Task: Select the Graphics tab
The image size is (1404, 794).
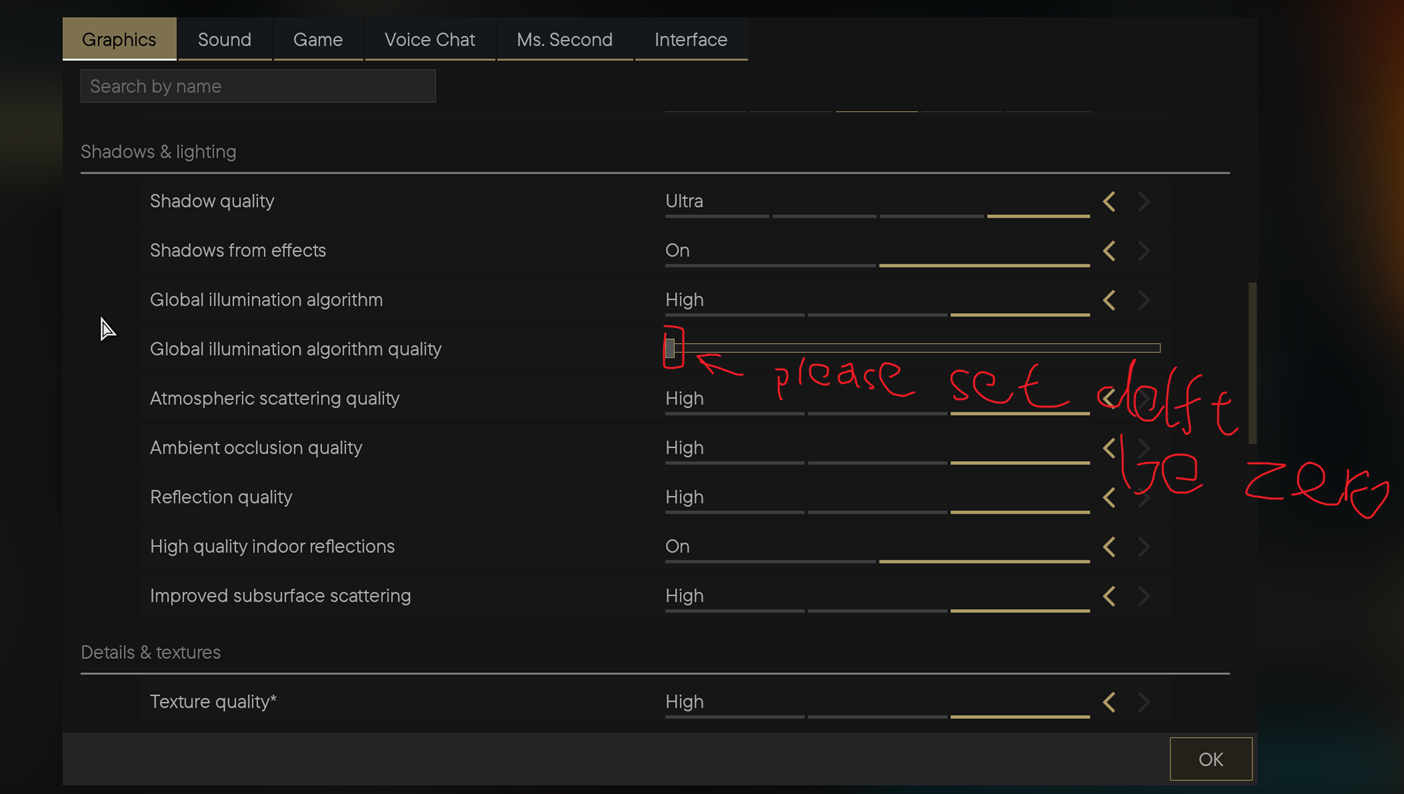Action: [119, 39]
